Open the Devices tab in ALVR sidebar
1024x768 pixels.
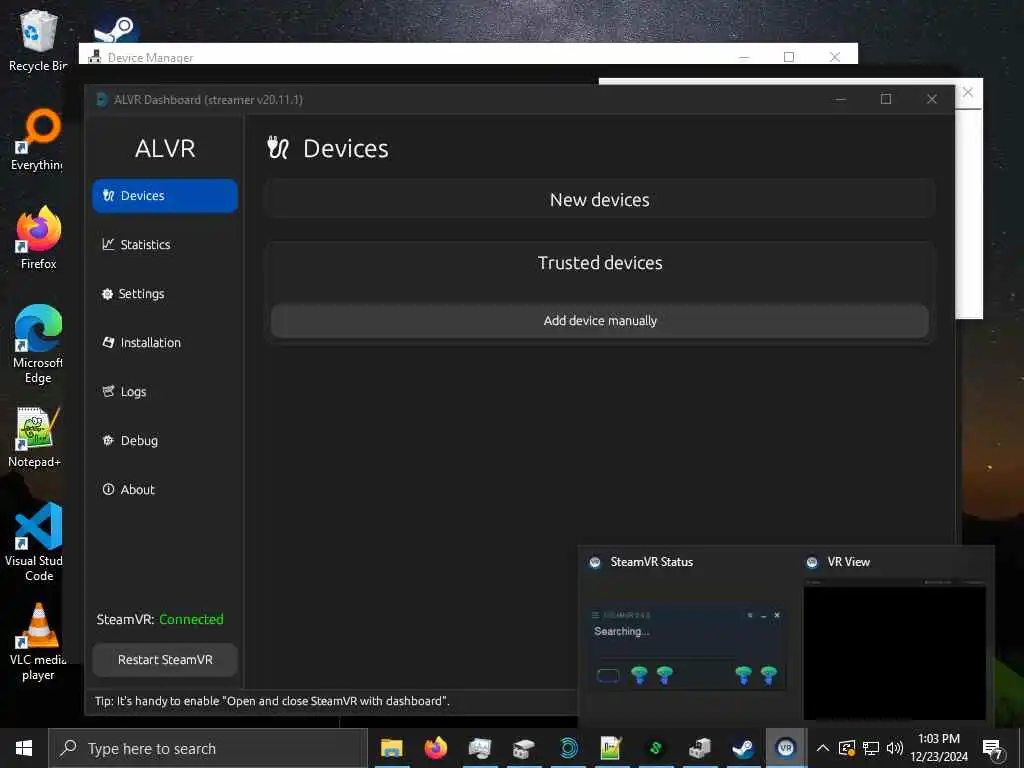(x=165, y=196)
